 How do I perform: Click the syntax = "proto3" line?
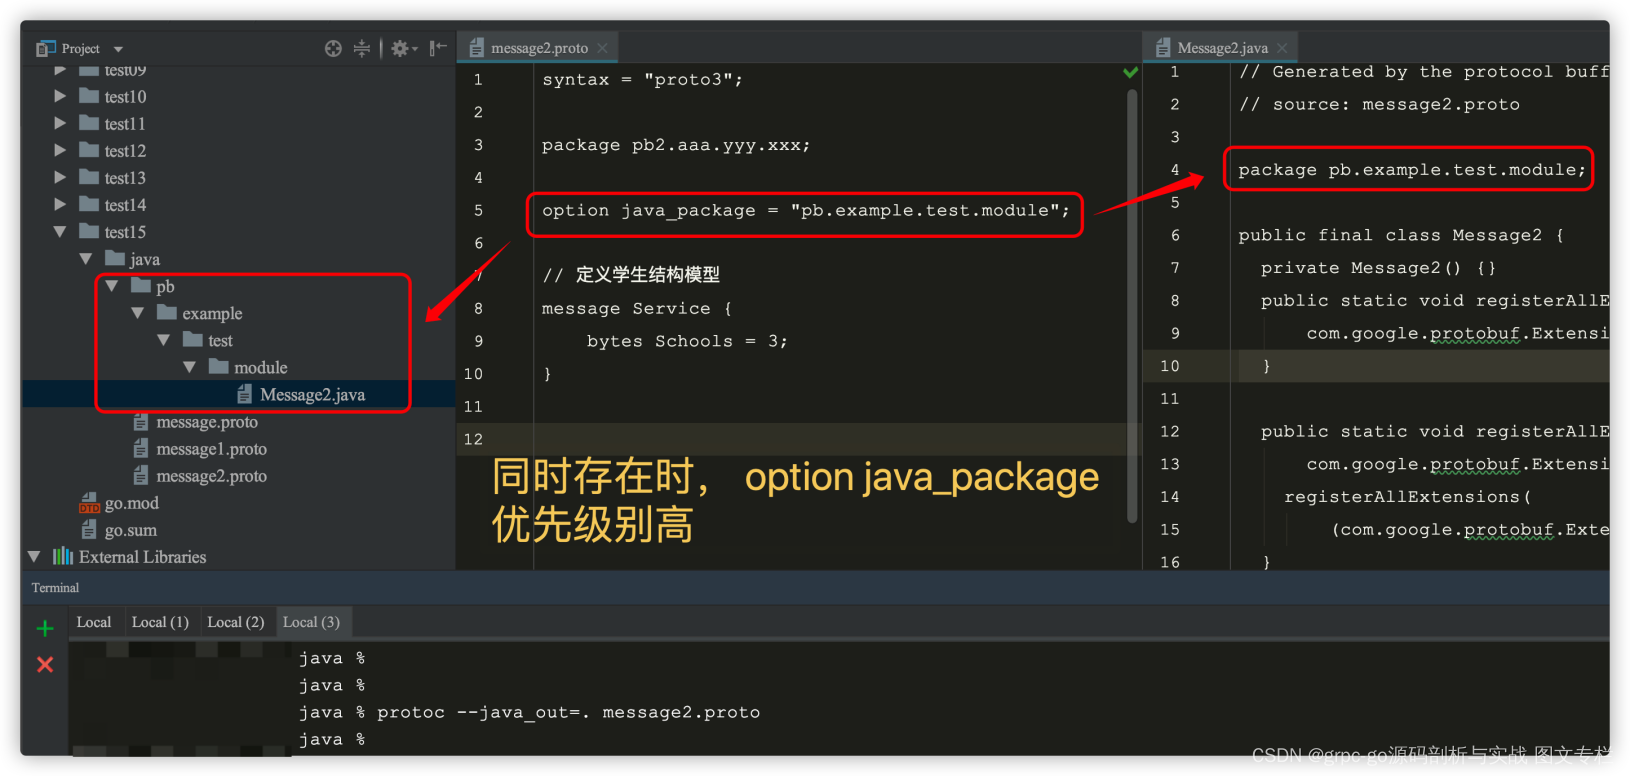(x=642, y=79)
